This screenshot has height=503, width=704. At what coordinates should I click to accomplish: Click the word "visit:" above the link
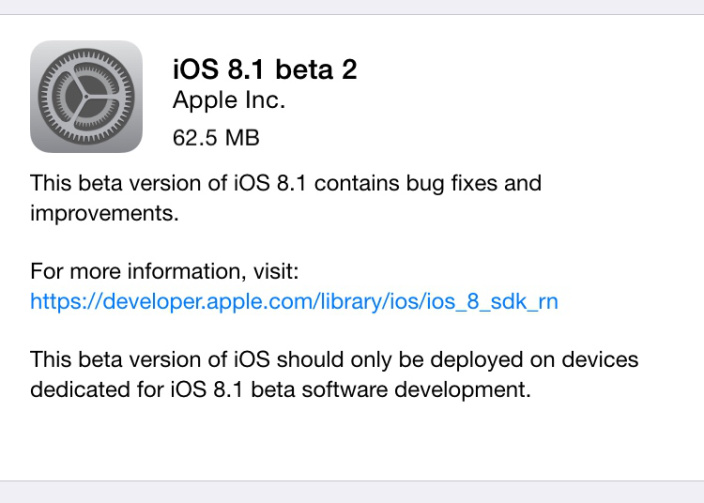[x=274, y=271]
